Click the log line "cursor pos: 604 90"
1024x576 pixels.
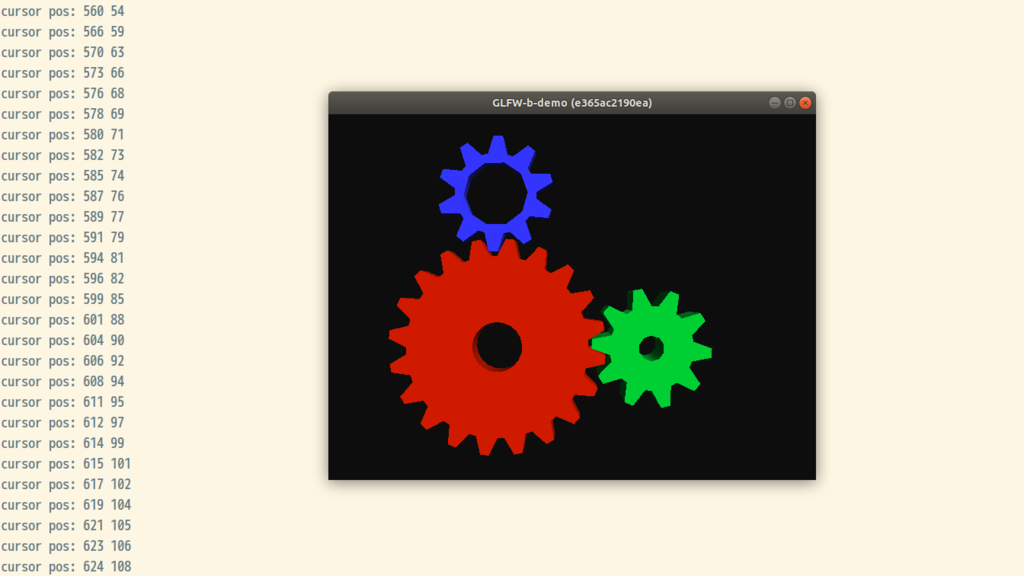click(x=63, y=340)
